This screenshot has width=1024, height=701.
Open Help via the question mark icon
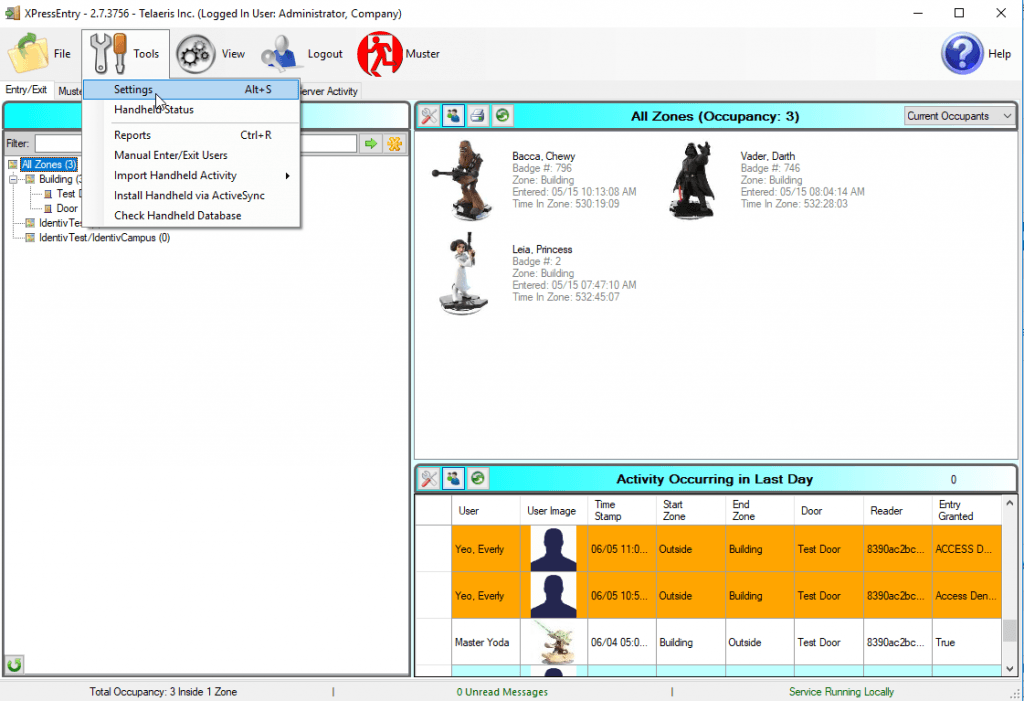click(962, 54)
